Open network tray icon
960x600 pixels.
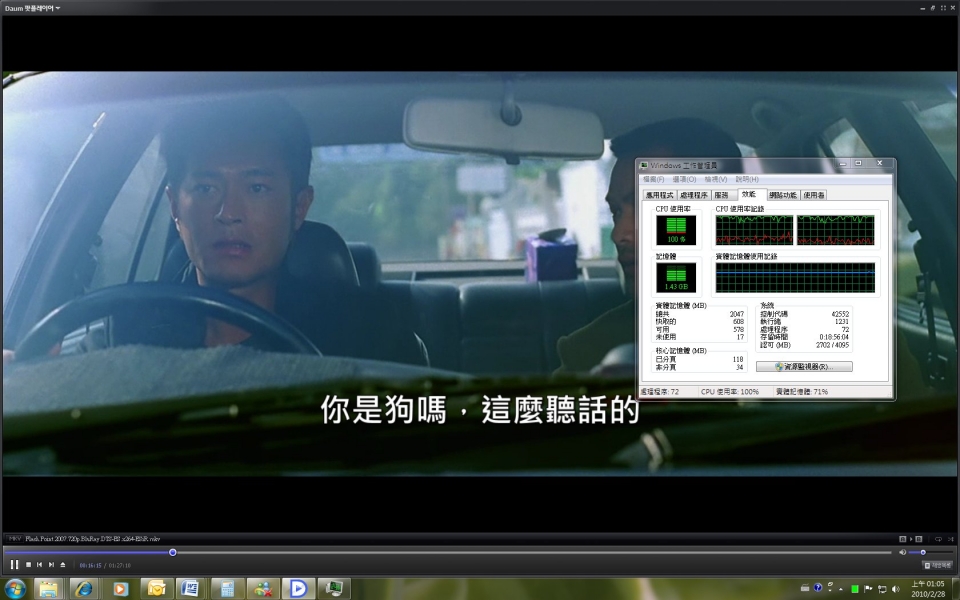tap(882, 589)
